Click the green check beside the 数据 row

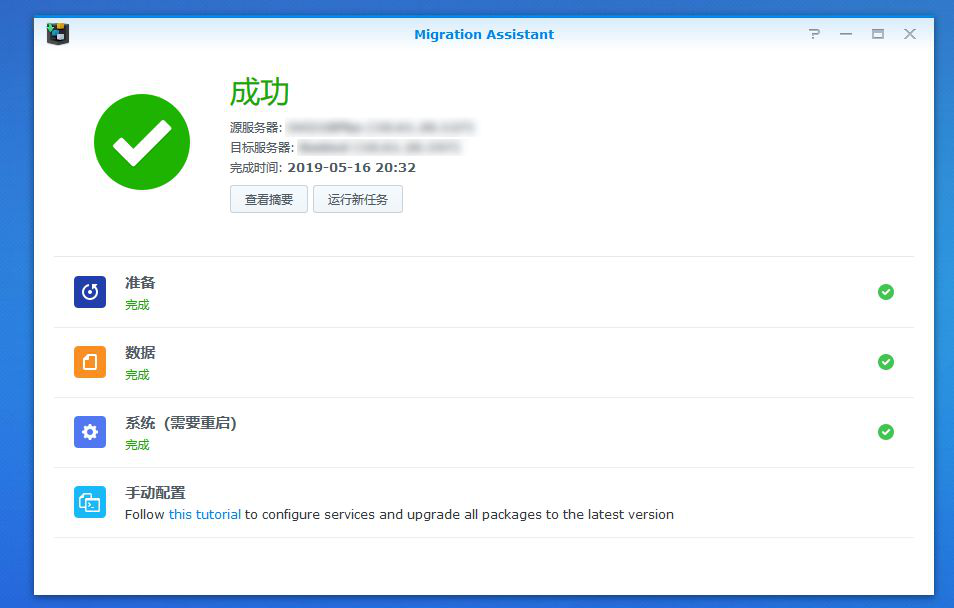(885, 362)
